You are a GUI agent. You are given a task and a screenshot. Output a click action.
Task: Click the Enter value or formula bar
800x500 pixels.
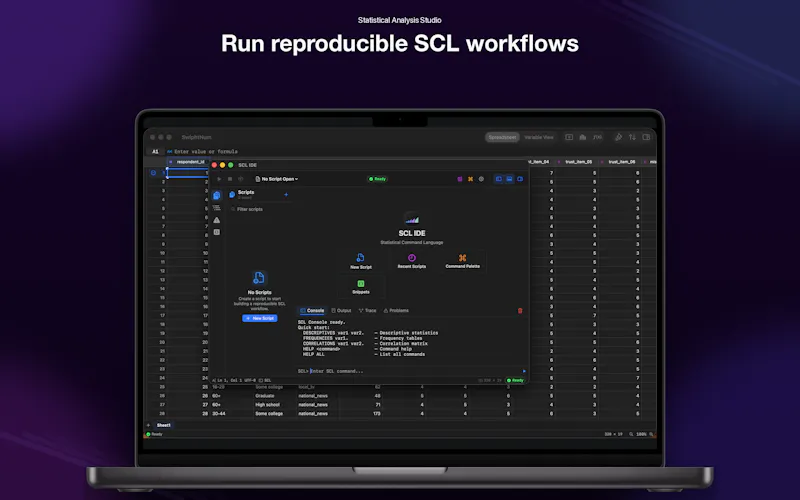coord(206,152)
